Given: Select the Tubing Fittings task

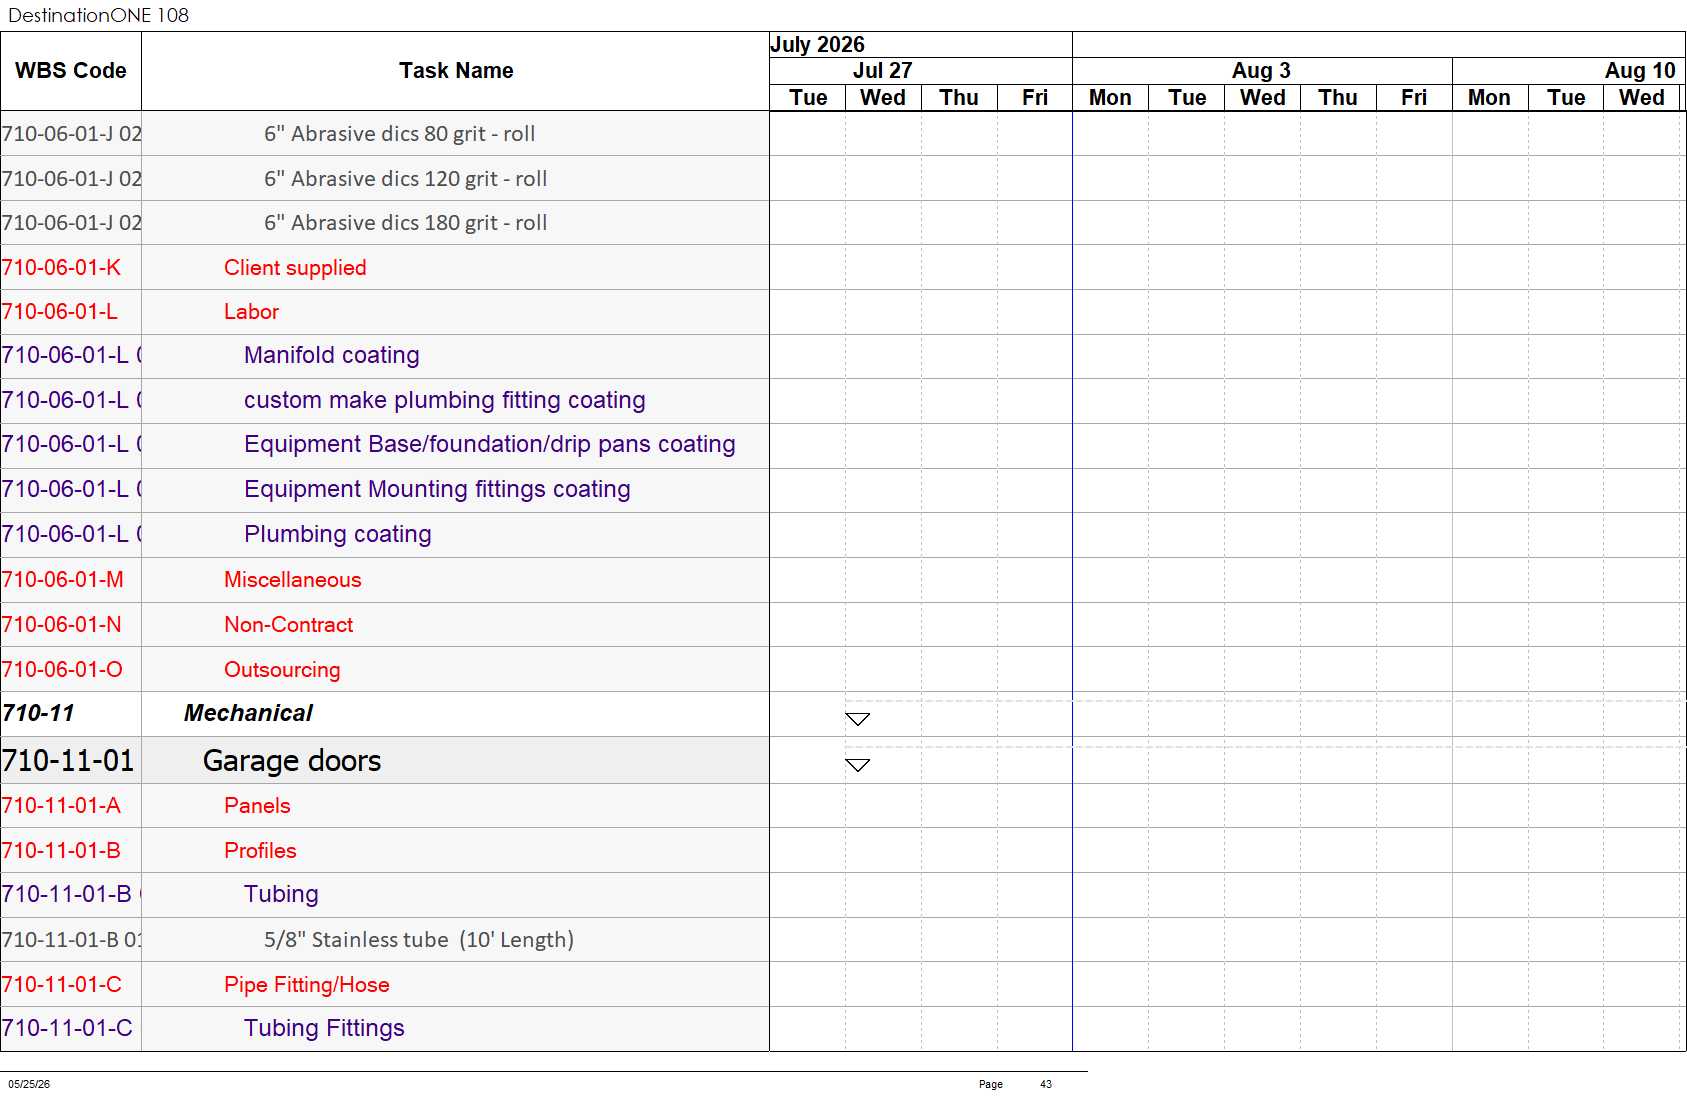Looking at the screenshot, I should click(324, 1028).
